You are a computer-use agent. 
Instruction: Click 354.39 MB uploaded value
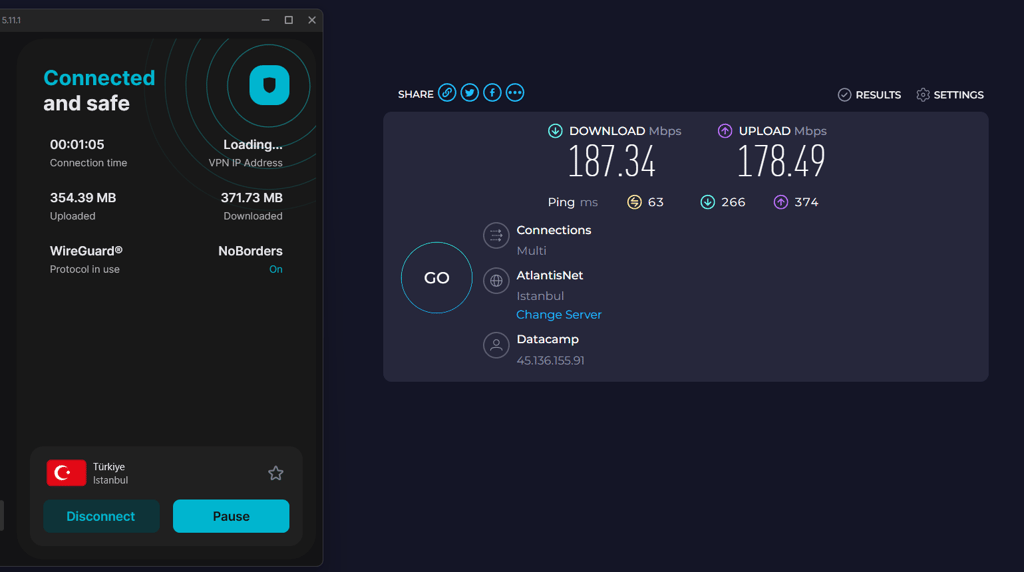coord(83,198)
